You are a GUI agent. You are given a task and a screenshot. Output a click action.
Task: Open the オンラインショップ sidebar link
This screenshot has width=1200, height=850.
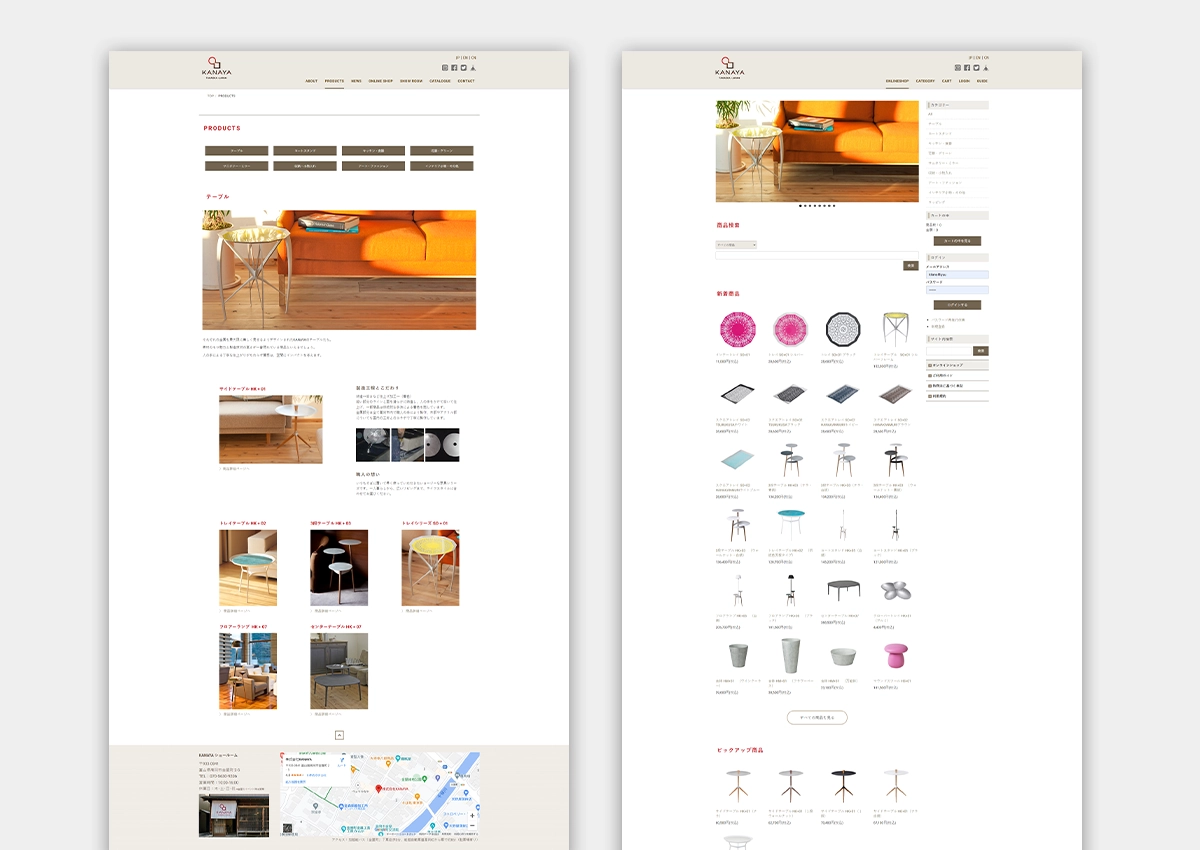[x=957, y=366]
